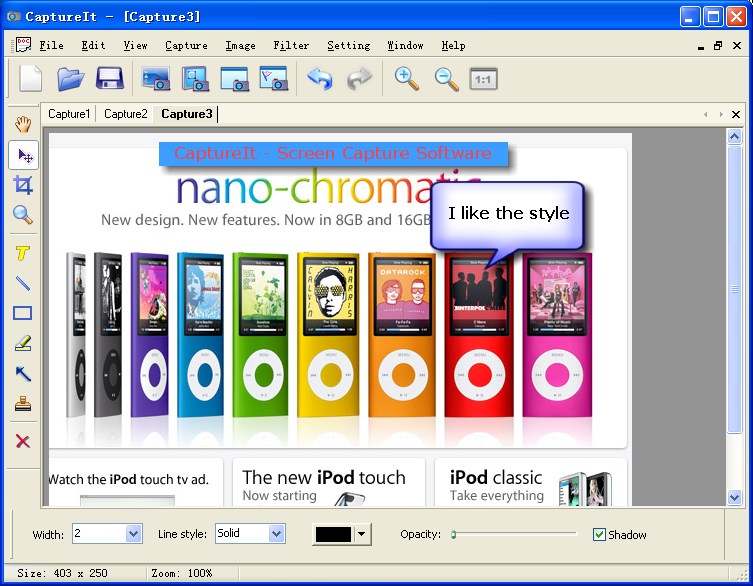This screenshot has width=753, height=586.
Task: Select the Line drawing tool
Action: (x=23, y=283)
